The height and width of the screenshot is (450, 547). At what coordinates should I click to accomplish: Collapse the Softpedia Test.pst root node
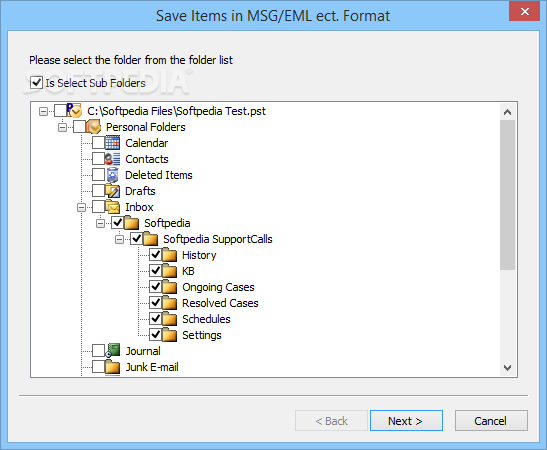[x=43, y=112]
